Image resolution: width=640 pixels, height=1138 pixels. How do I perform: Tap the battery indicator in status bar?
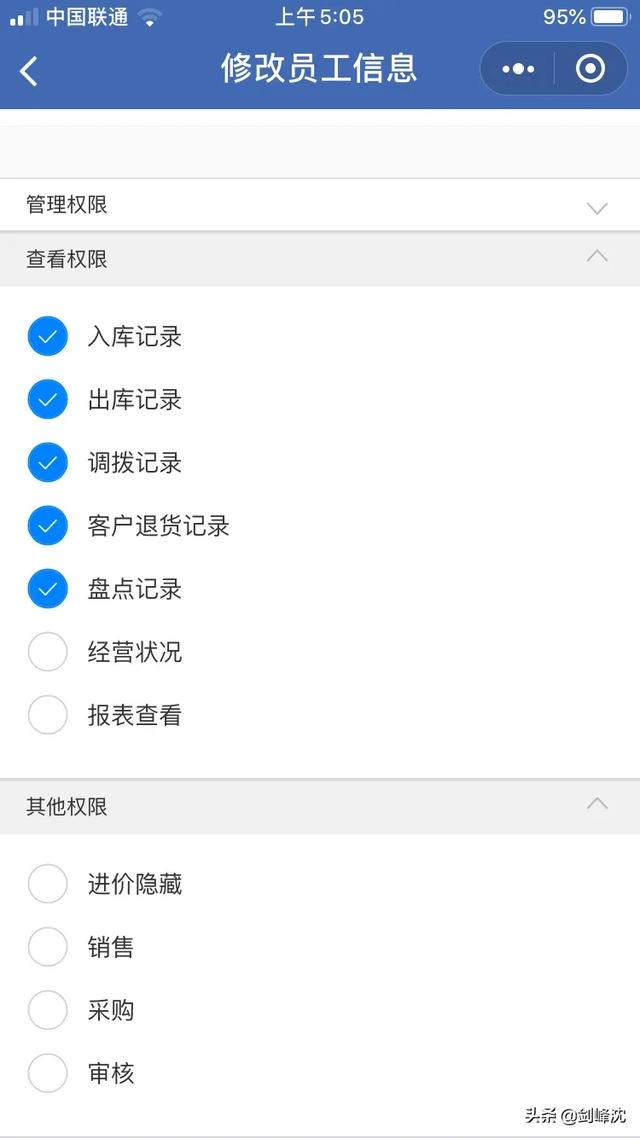click(x=610, y=17)
